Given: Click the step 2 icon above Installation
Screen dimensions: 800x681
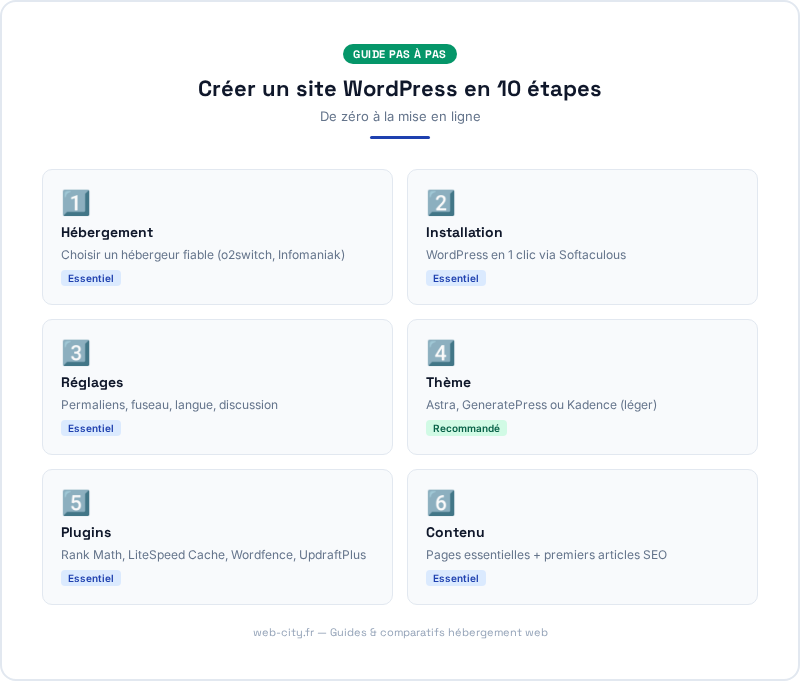Looking at the screenshot, I should (x=441, y=203).
